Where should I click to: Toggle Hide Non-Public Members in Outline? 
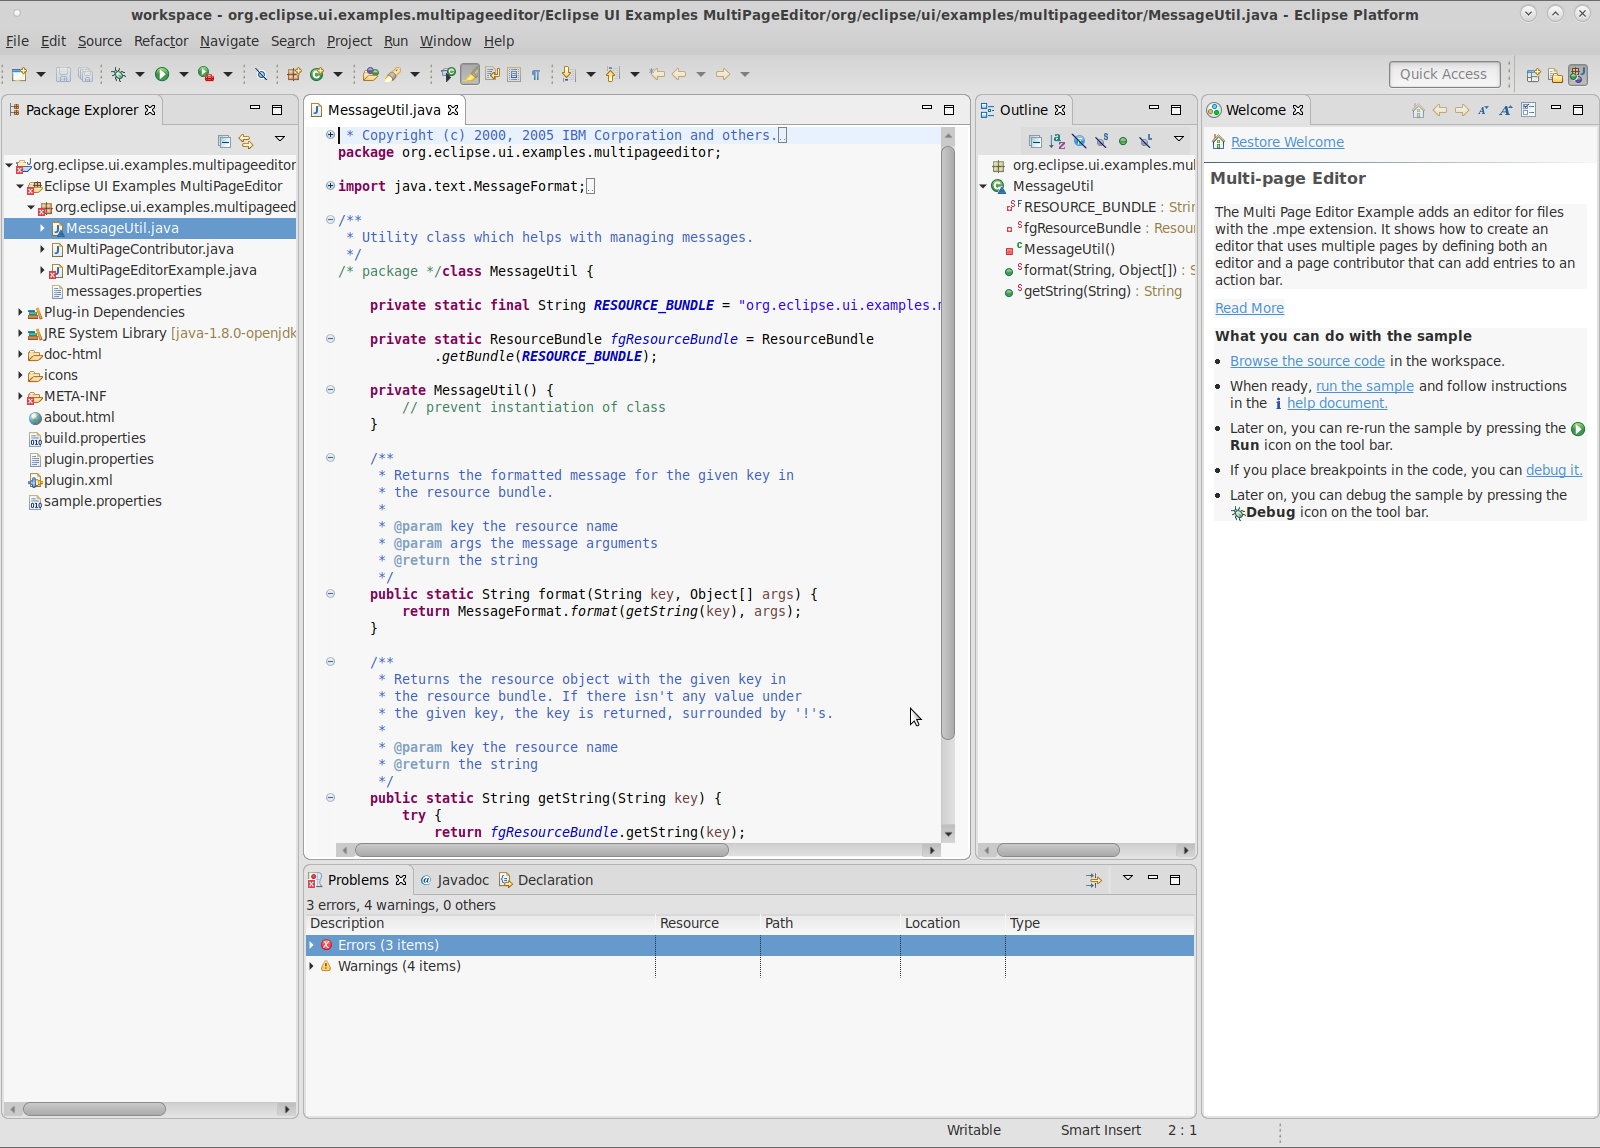[1123, 141]
